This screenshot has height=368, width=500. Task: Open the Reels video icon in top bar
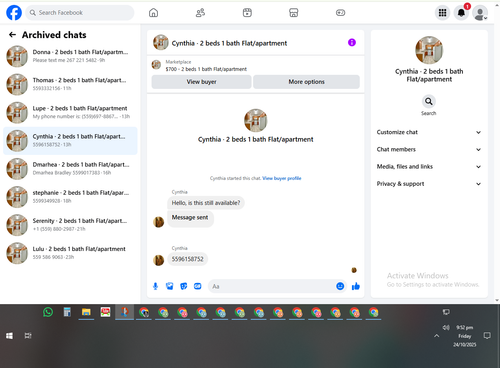click(247, 13)
